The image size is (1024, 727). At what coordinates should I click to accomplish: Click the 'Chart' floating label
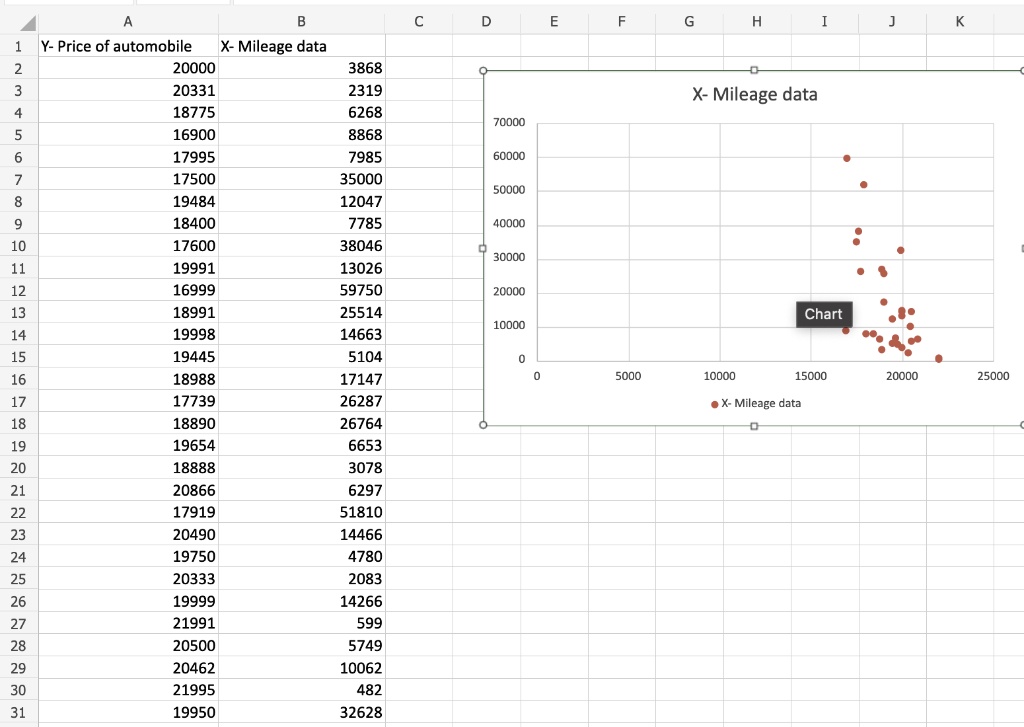[823, 313]
